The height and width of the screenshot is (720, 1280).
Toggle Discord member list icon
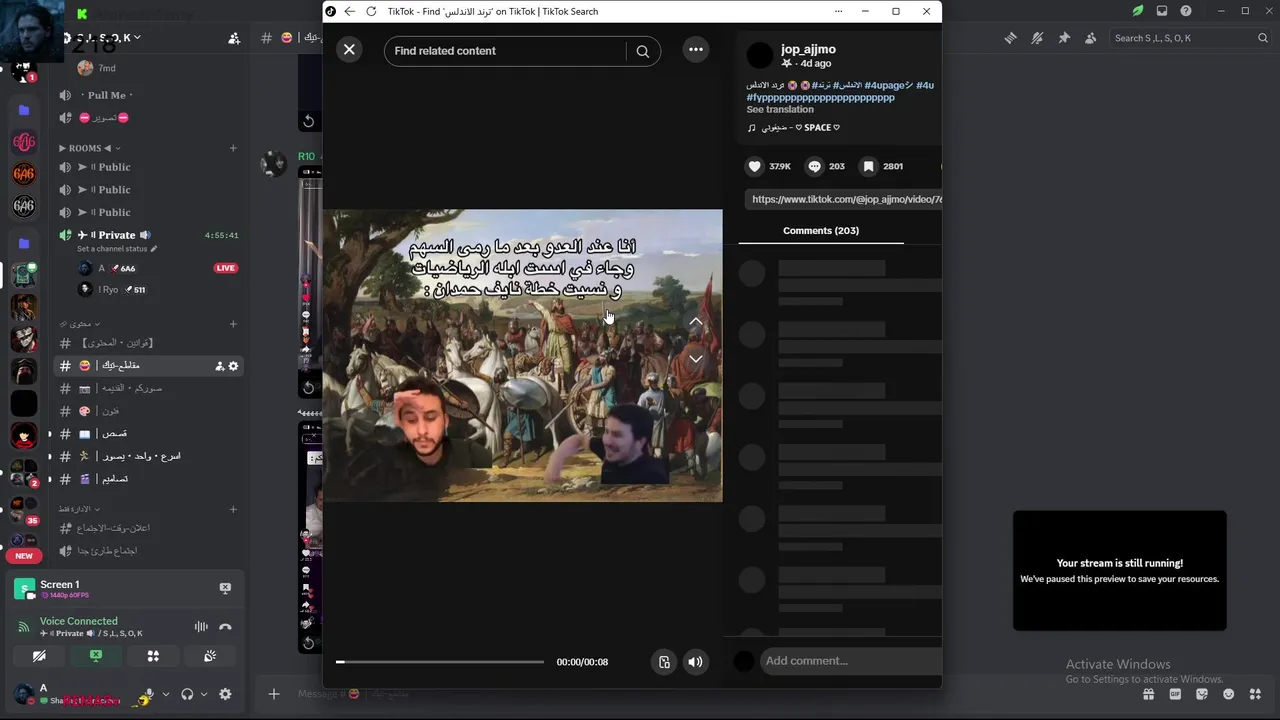tap(1091, 38)
